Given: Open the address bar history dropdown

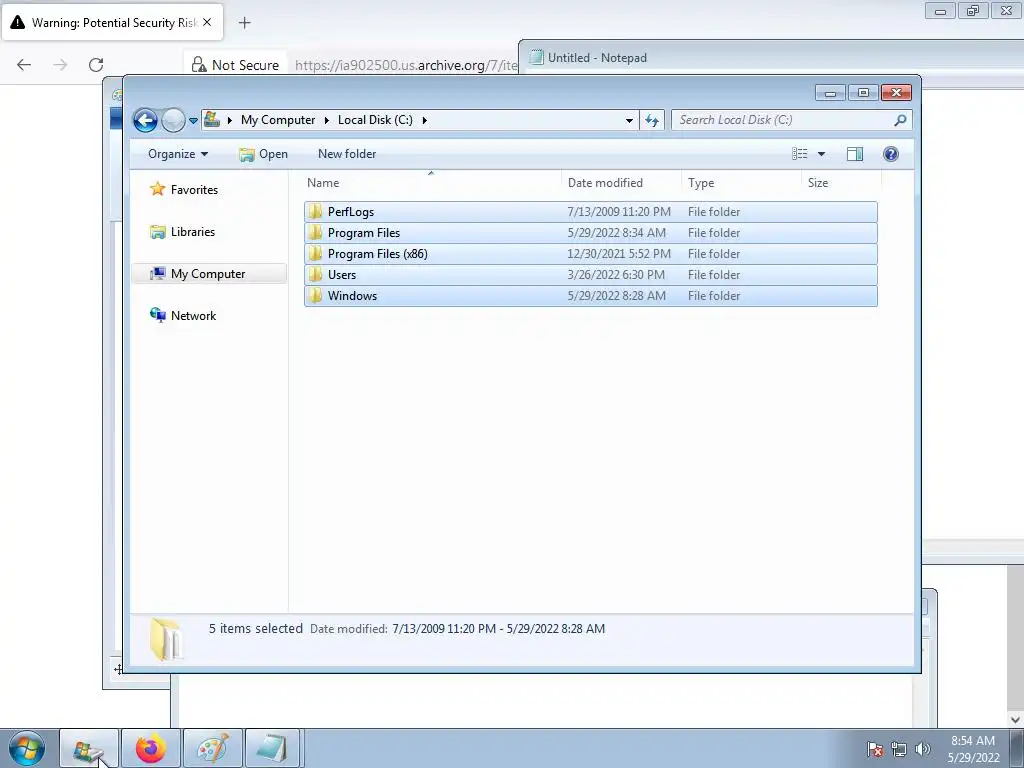Looking at the screenshot, I should point(629,120).
